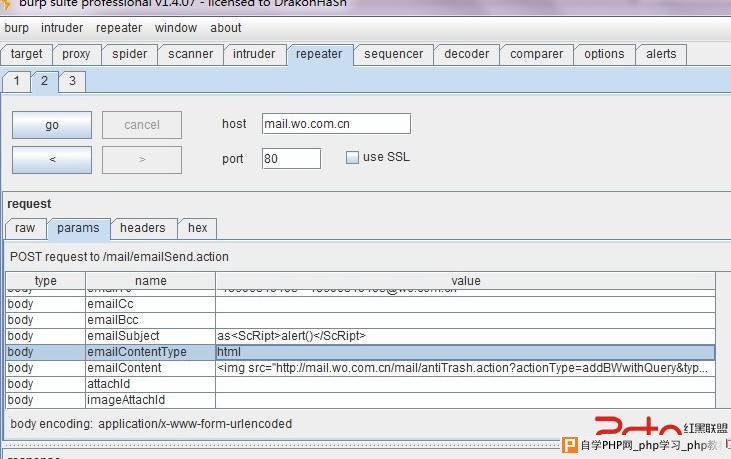Switch to the alerts tab

pos(661,54)
